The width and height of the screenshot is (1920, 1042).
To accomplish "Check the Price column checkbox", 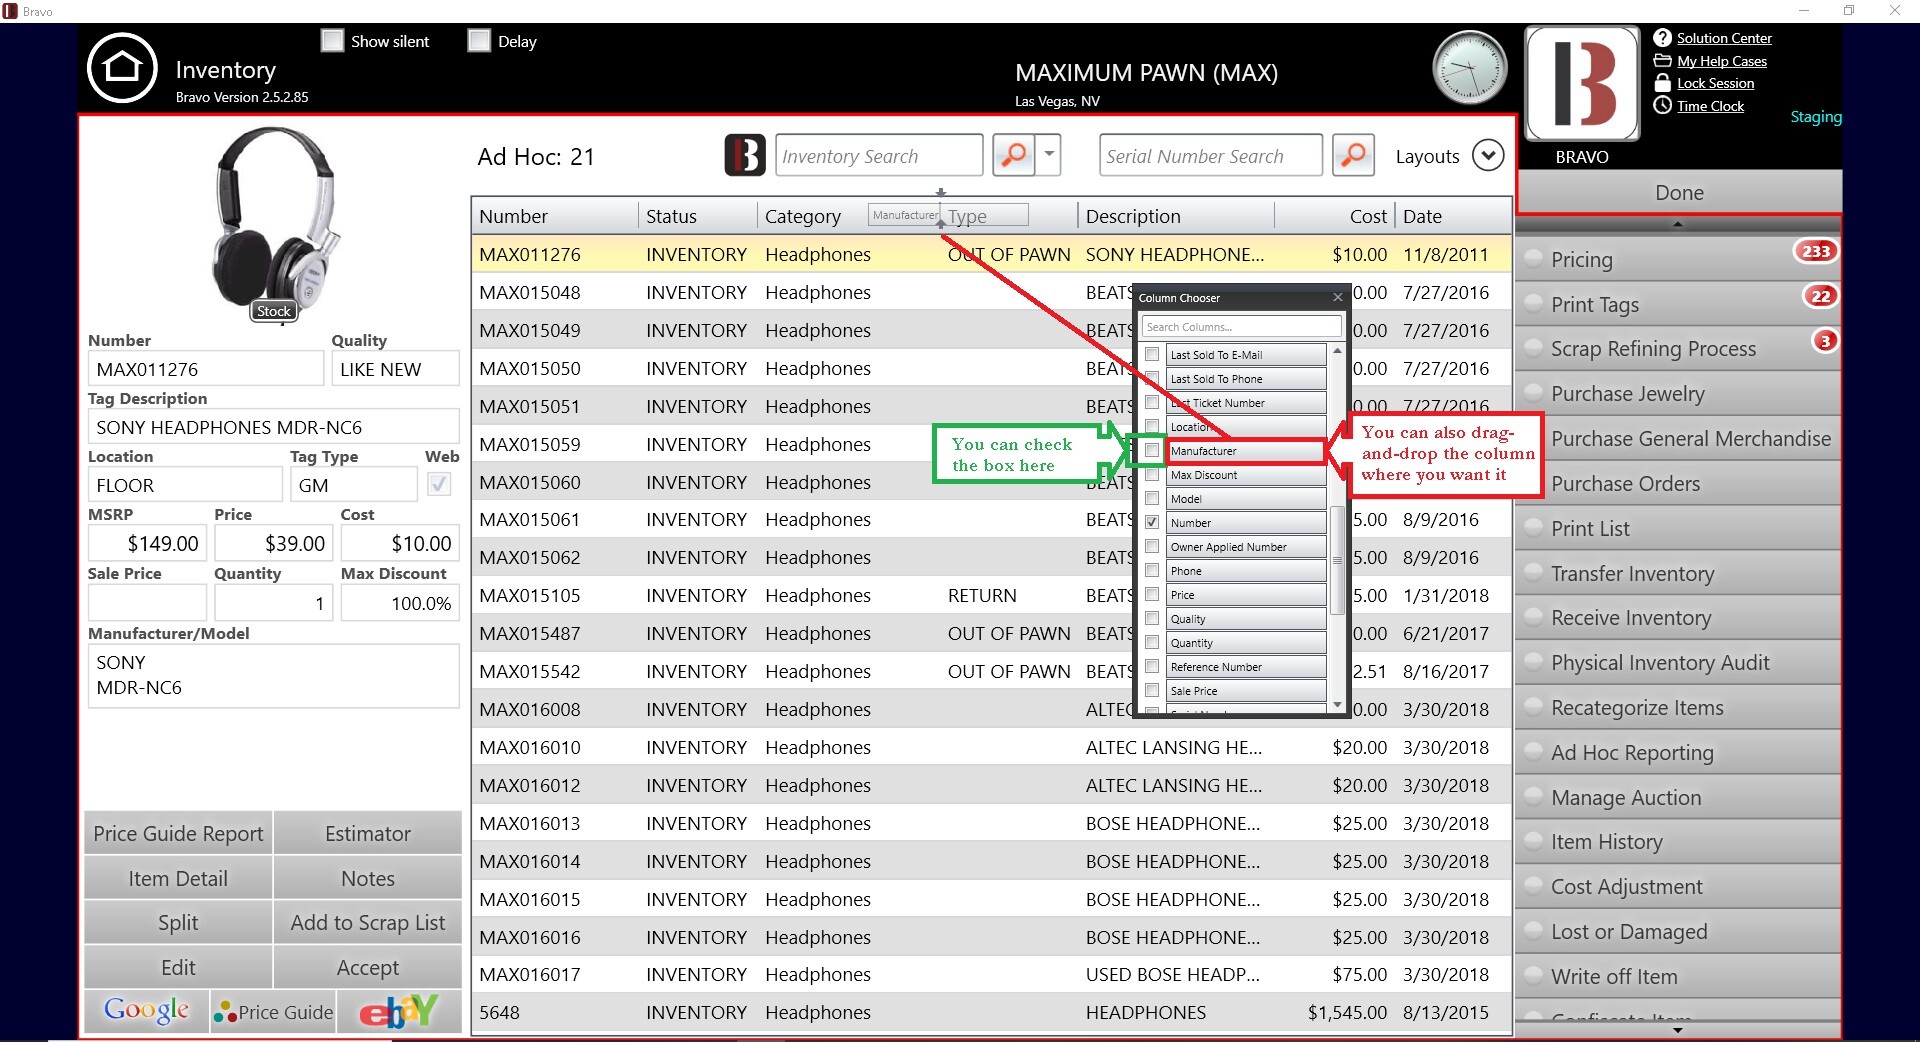I will 1152,595.
